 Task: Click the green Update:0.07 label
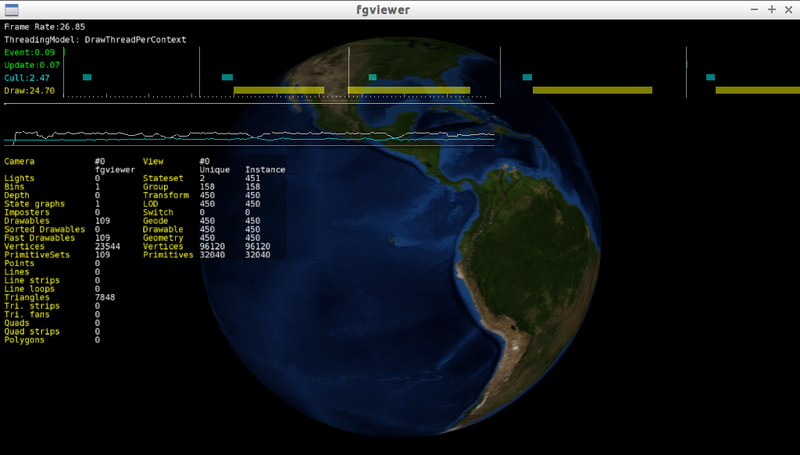pyautogui.click(x=32, y=65)
